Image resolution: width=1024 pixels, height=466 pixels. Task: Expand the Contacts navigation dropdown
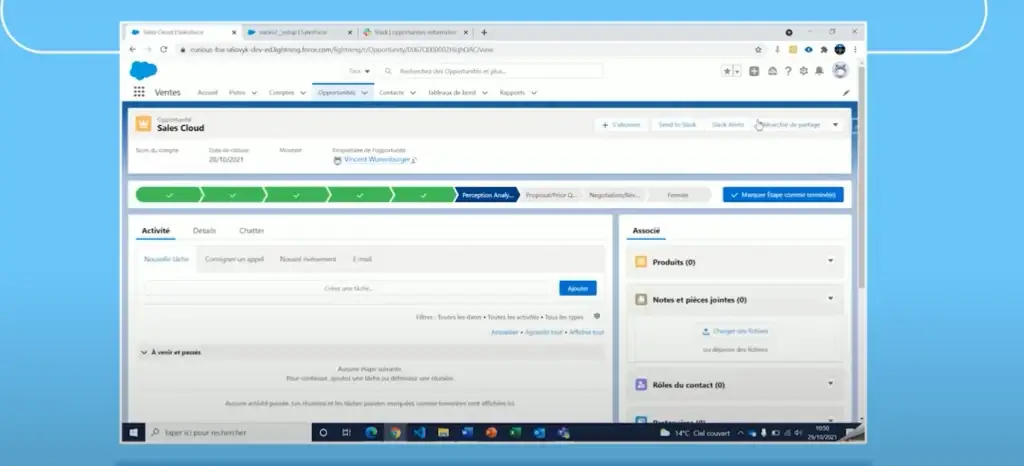(413, 93)
